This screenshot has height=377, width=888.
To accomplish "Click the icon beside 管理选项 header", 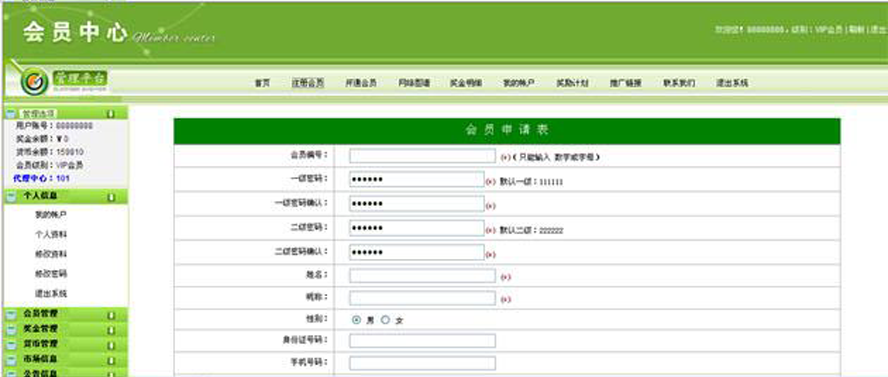I will pyautogui.click(x=11, y=114).
